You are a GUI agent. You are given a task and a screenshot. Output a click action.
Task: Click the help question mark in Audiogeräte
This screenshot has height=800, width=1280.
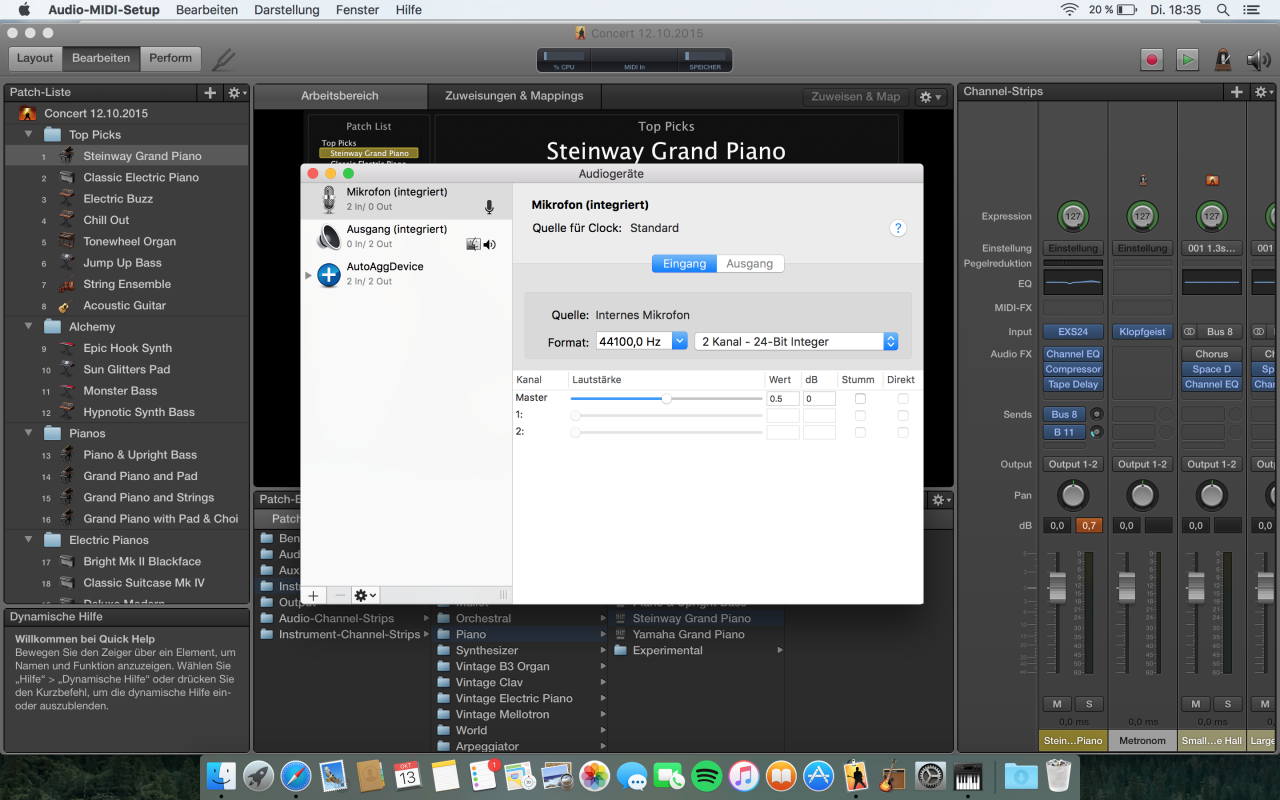(x=898, y=228)
